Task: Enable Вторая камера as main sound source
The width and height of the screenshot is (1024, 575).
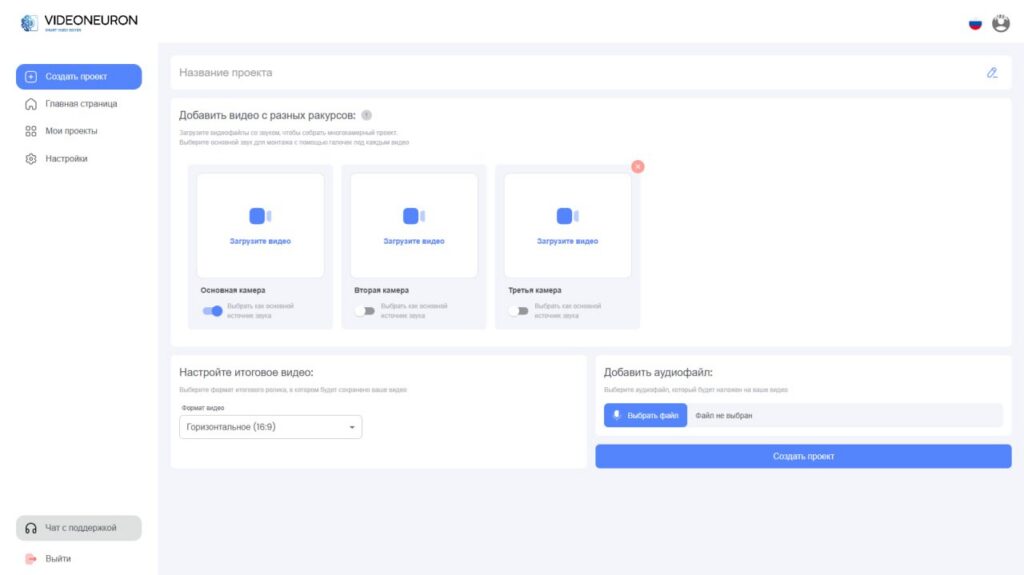Action: point(364,311)
